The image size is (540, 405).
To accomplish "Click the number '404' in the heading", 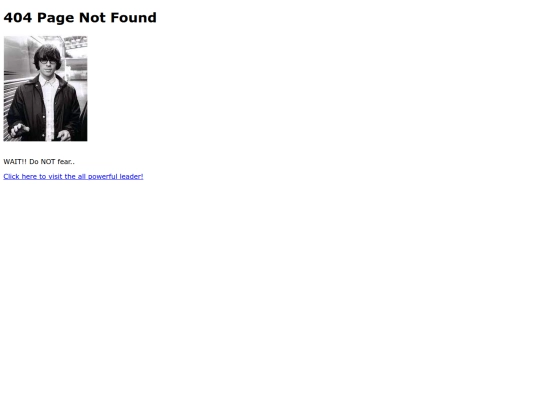I will click(x=18, y=18).
